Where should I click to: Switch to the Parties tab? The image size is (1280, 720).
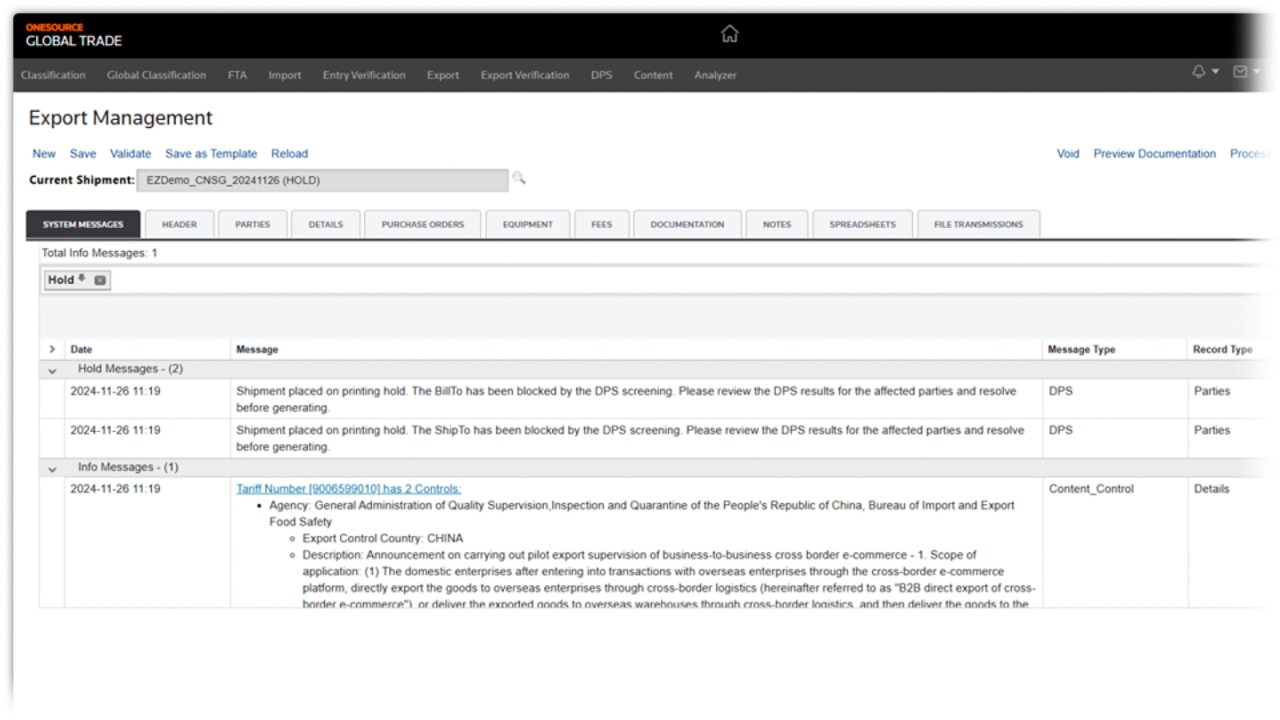click(252, 225)
